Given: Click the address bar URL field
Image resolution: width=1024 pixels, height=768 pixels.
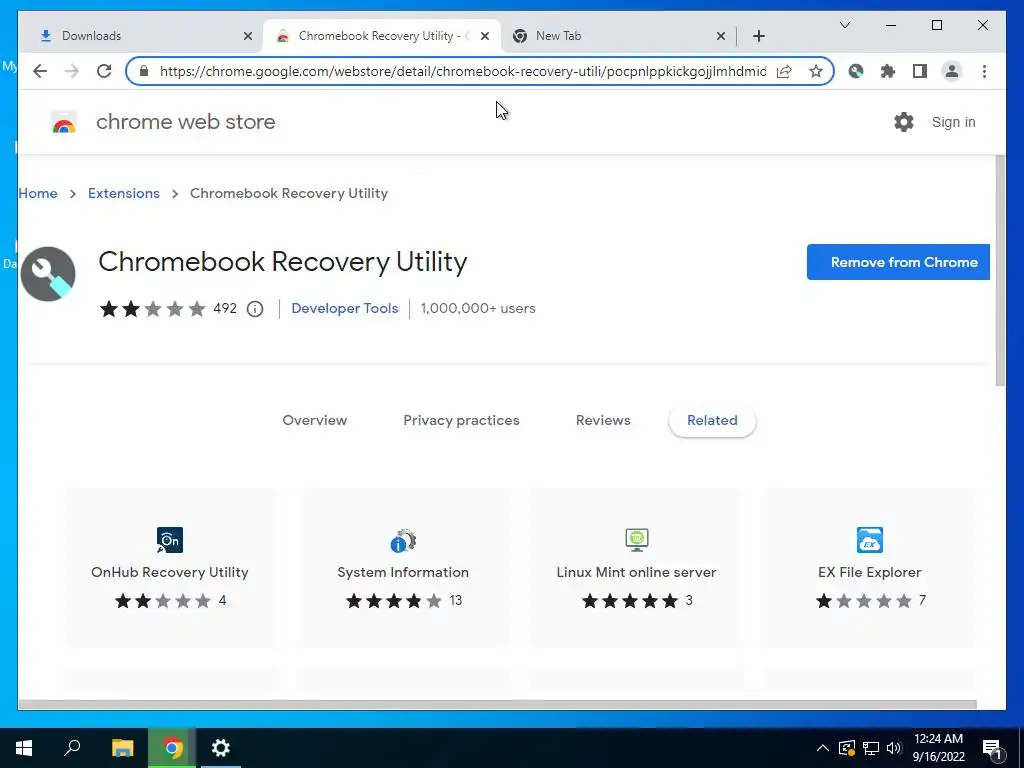Looking at the screenshot, I should 462,71.
